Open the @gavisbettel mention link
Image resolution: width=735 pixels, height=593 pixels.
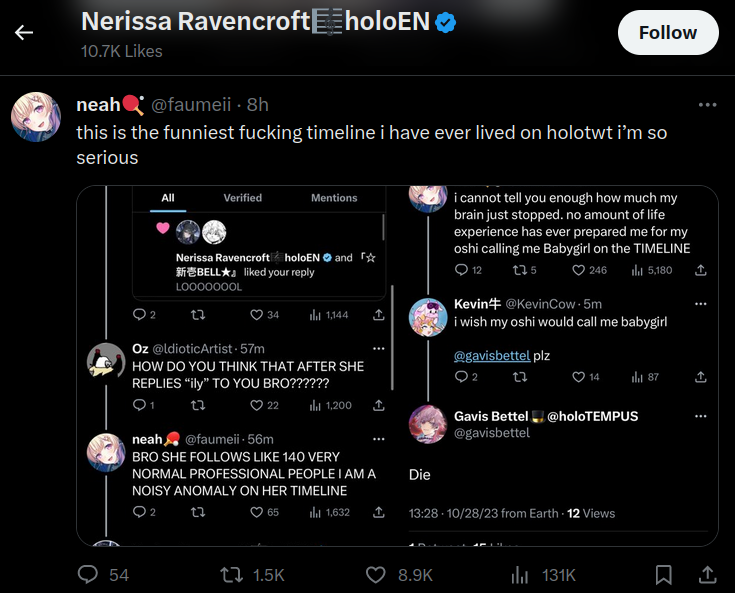coord(491,355)
